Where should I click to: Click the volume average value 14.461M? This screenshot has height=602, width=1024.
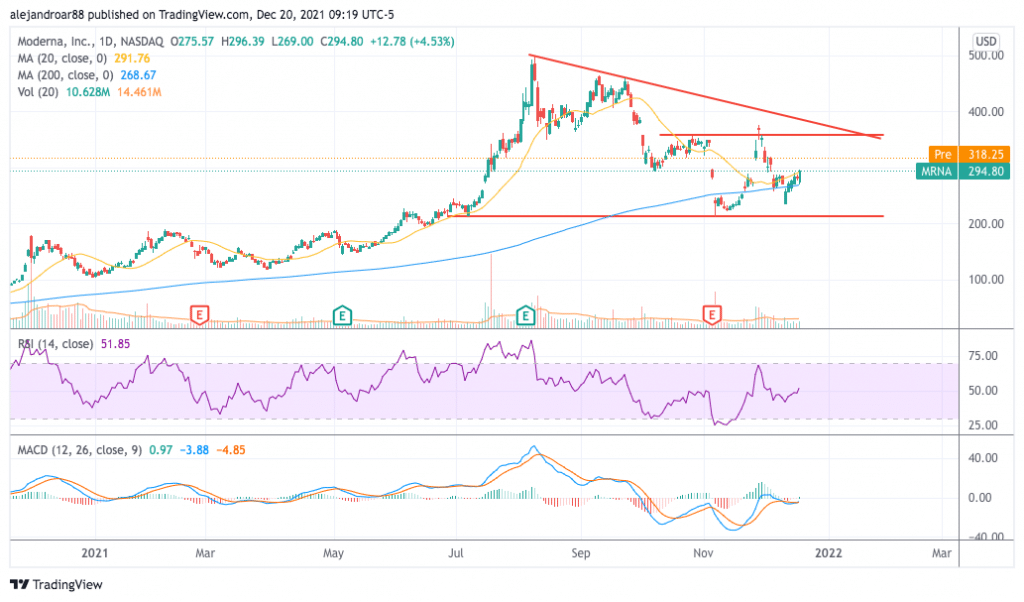[x=139, y=92]
